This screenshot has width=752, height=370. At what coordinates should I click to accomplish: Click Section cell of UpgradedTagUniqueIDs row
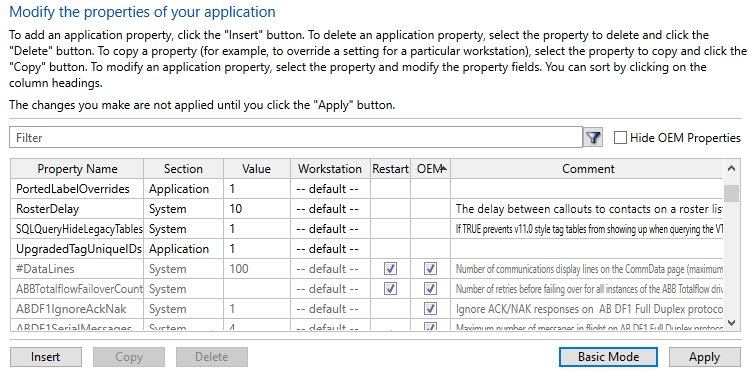[x=183, y=249]
